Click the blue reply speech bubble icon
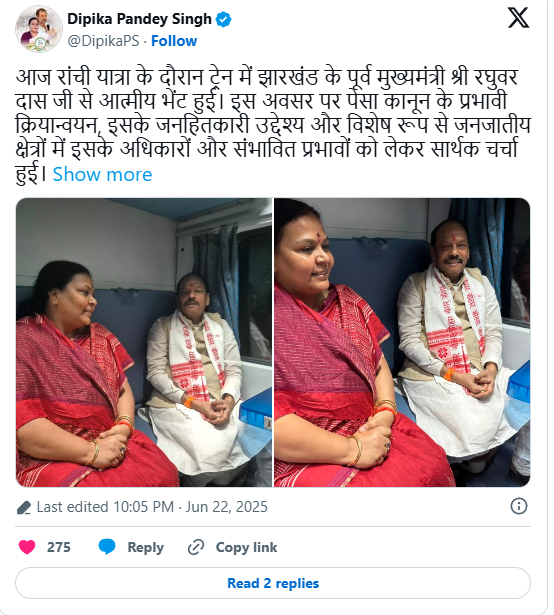Image resolution: width=554 pixels, height=615 pixels. (107, 547)
